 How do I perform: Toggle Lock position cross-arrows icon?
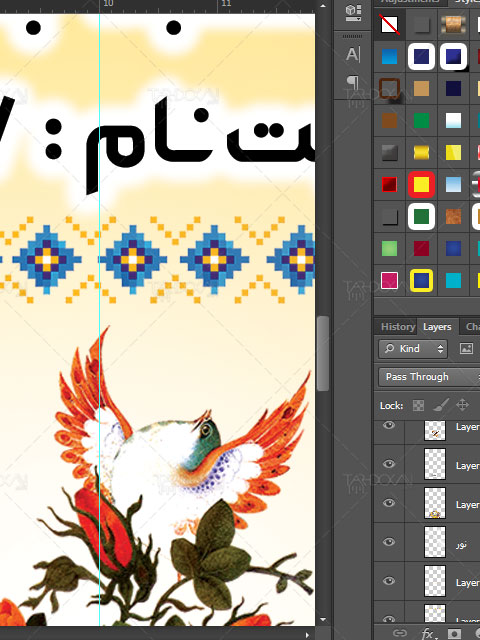pyautogui.click(x=462, y=405)
